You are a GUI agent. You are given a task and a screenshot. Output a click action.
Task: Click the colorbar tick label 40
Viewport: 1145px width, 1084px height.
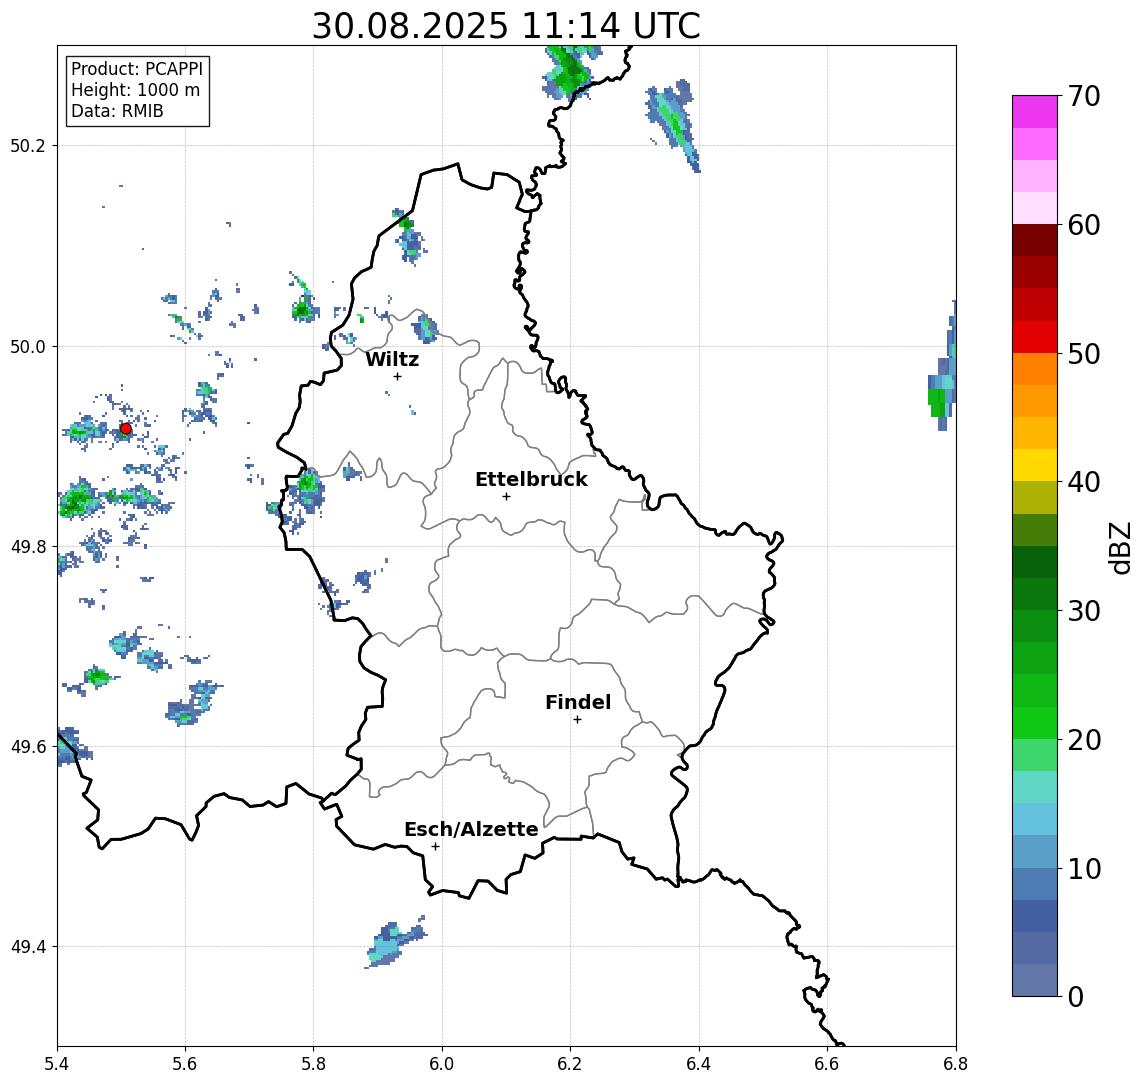point(1084,482)
